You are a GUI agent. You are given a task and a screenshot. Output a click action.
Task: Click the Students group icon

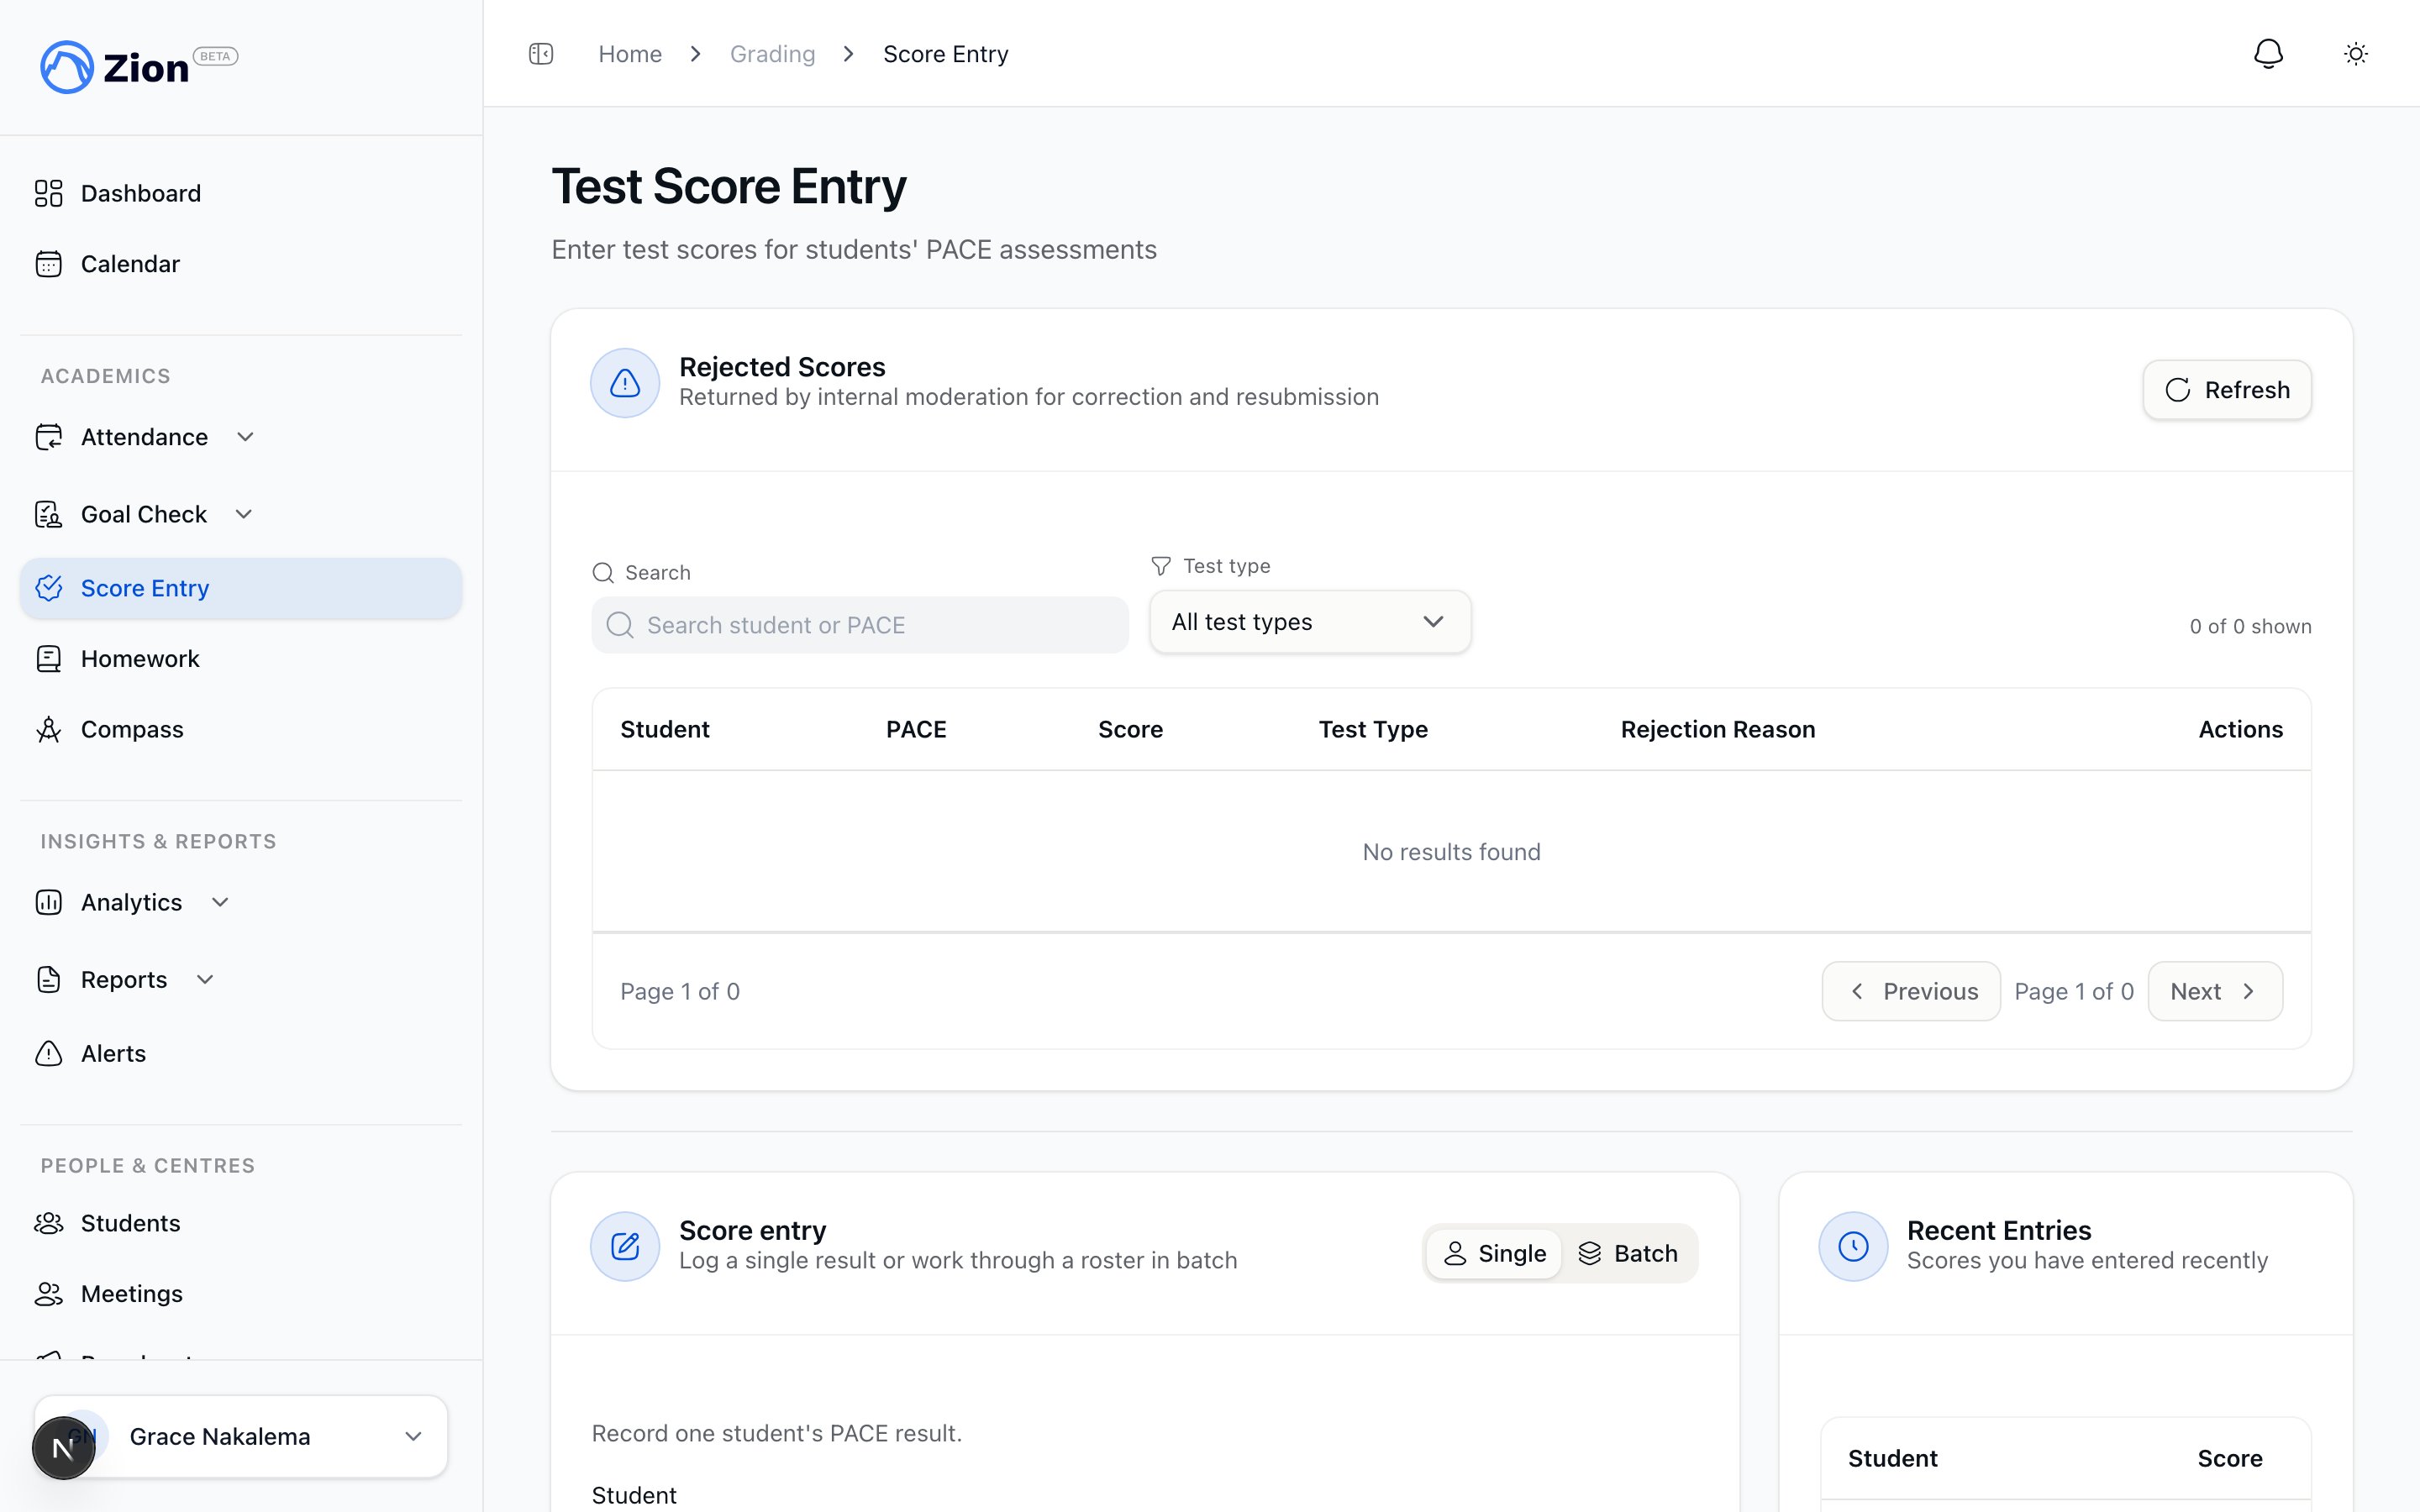coord(49,1224)
